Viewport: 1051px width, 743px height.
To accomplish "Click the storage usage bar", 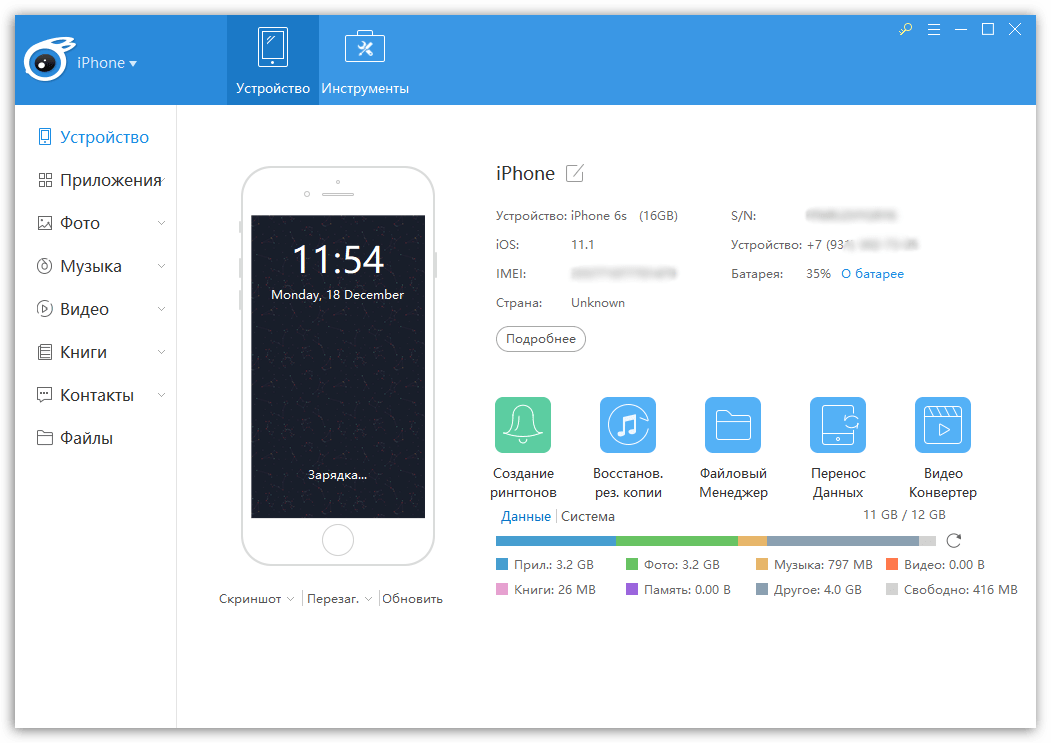I will click(715, 541).
